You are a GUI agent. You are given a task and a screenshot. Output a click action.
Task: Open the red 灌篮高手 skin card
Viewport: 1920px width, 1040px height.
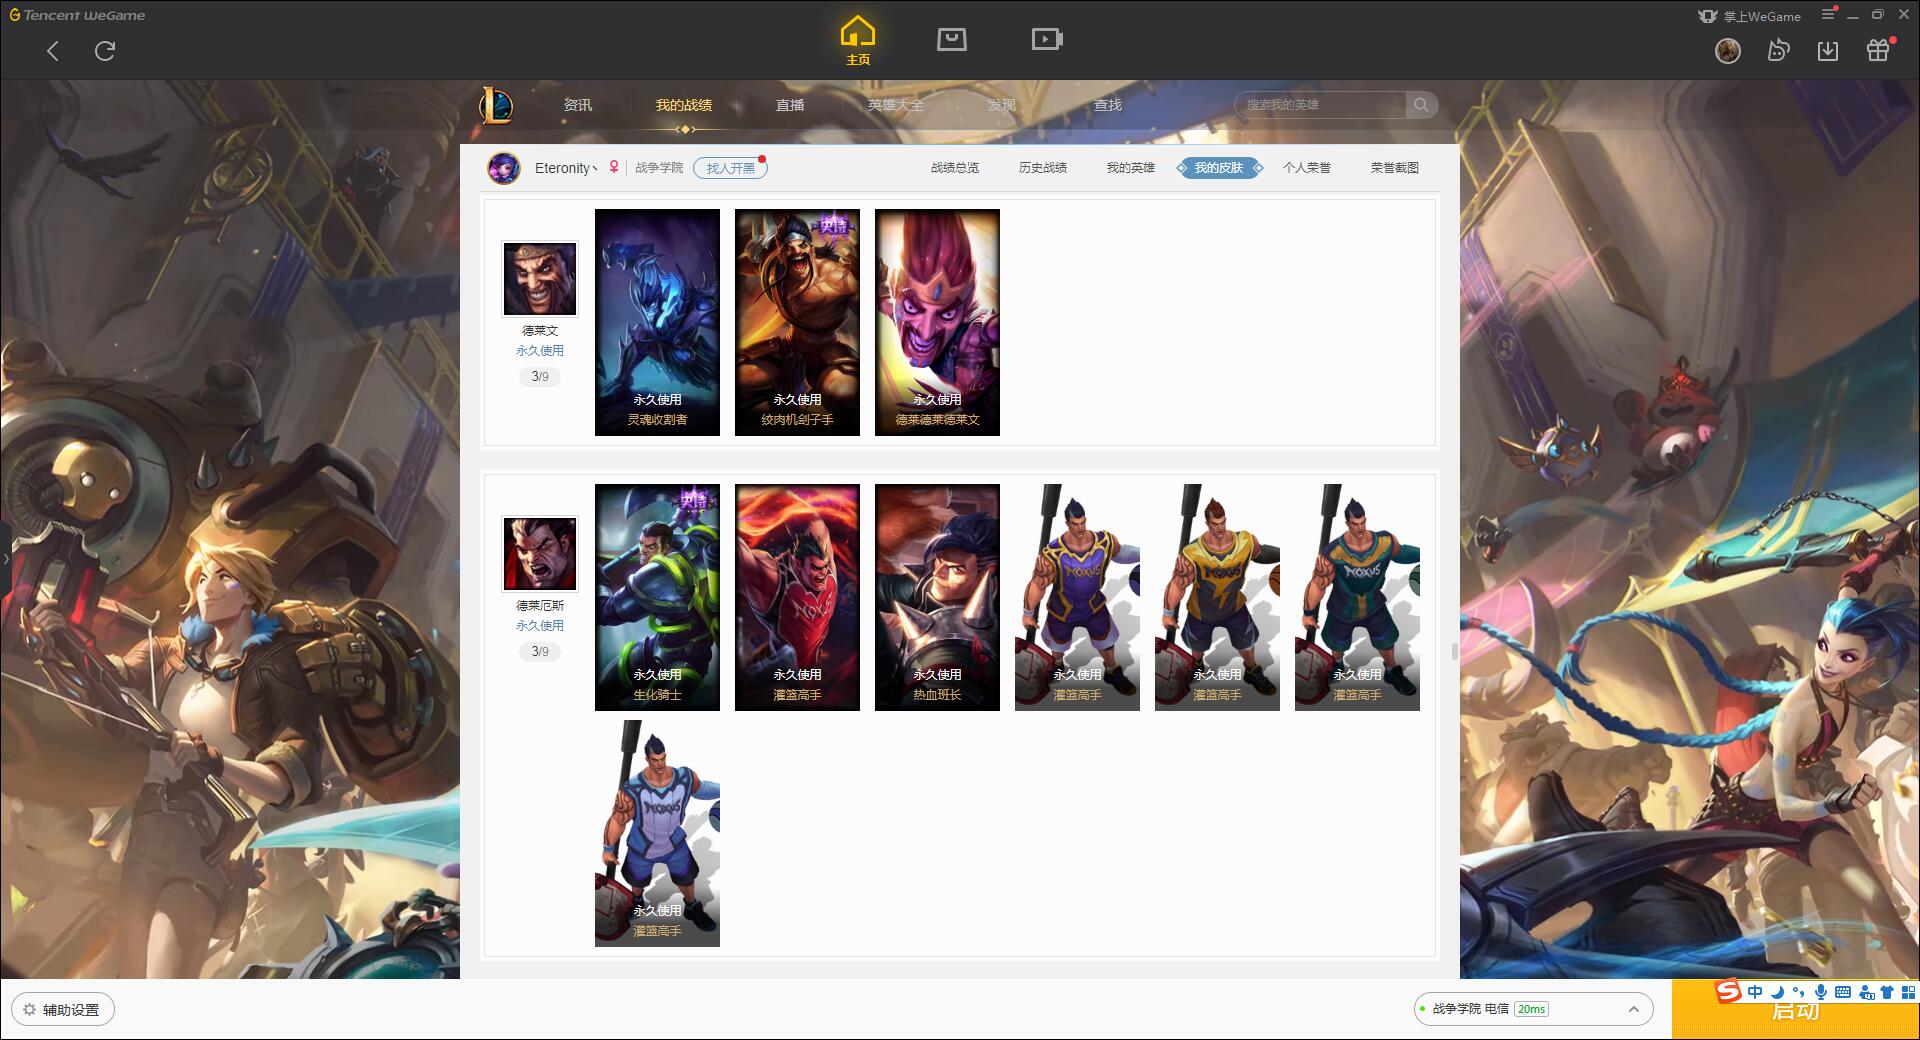[797, 597]
